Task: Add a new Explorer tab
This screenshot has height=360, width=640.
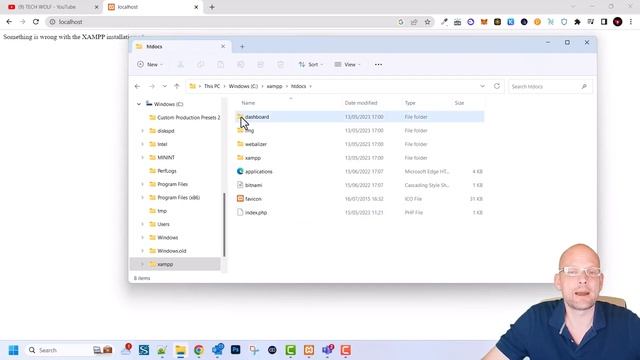Action: point(242,47)
